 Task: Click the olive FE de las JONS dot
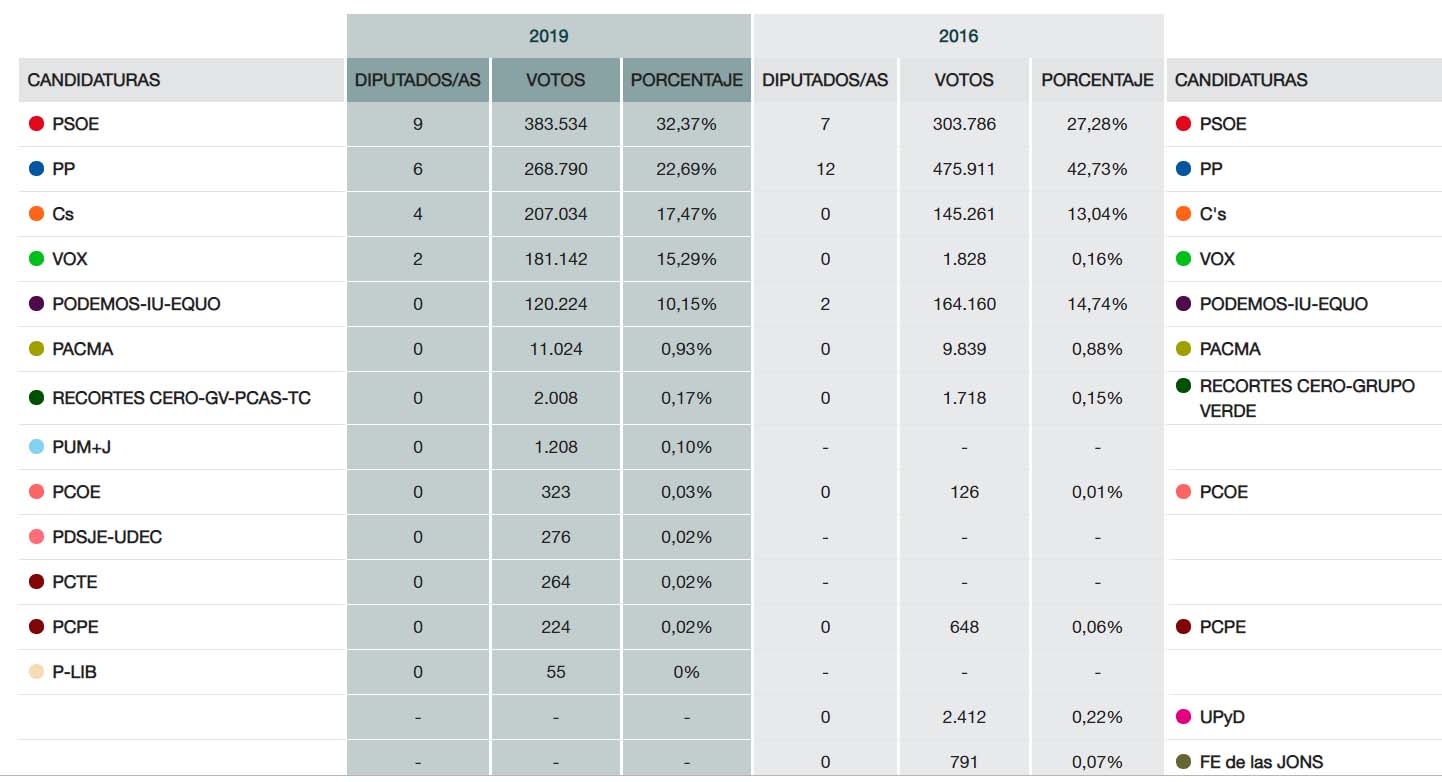coord(1184,762)
